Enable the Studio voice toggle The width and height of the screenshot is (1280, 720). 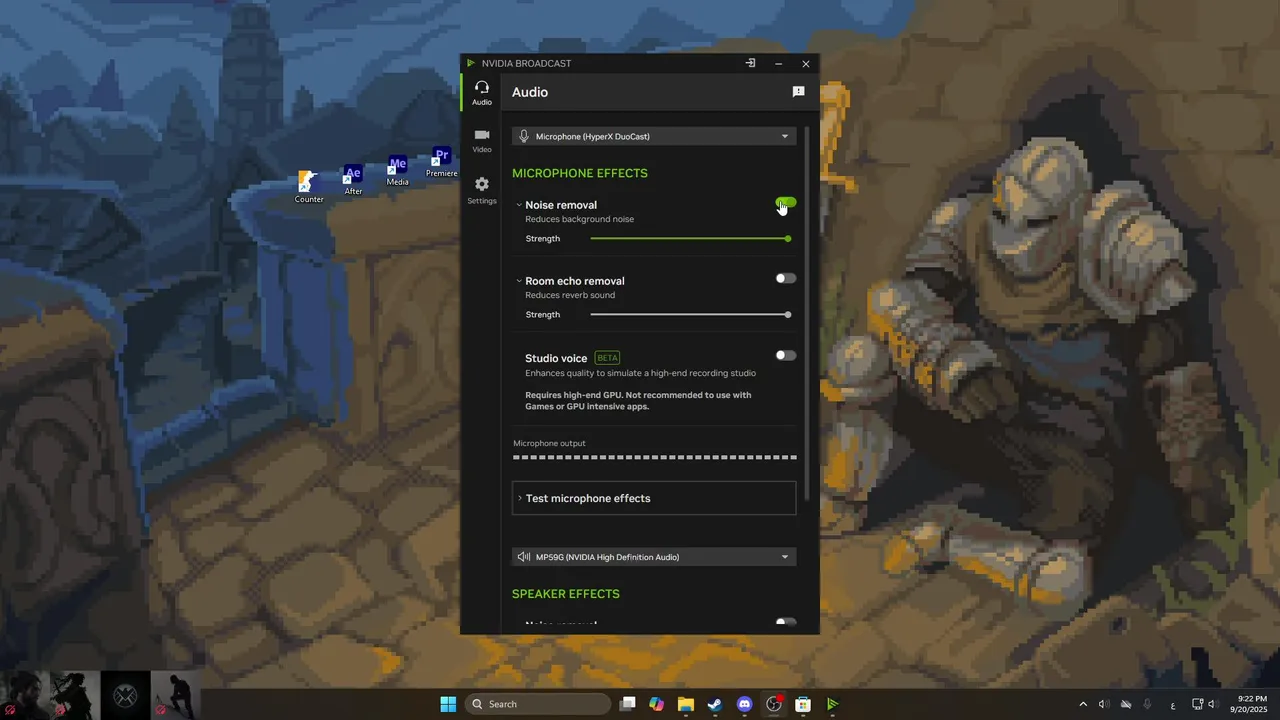click(786, 355)
